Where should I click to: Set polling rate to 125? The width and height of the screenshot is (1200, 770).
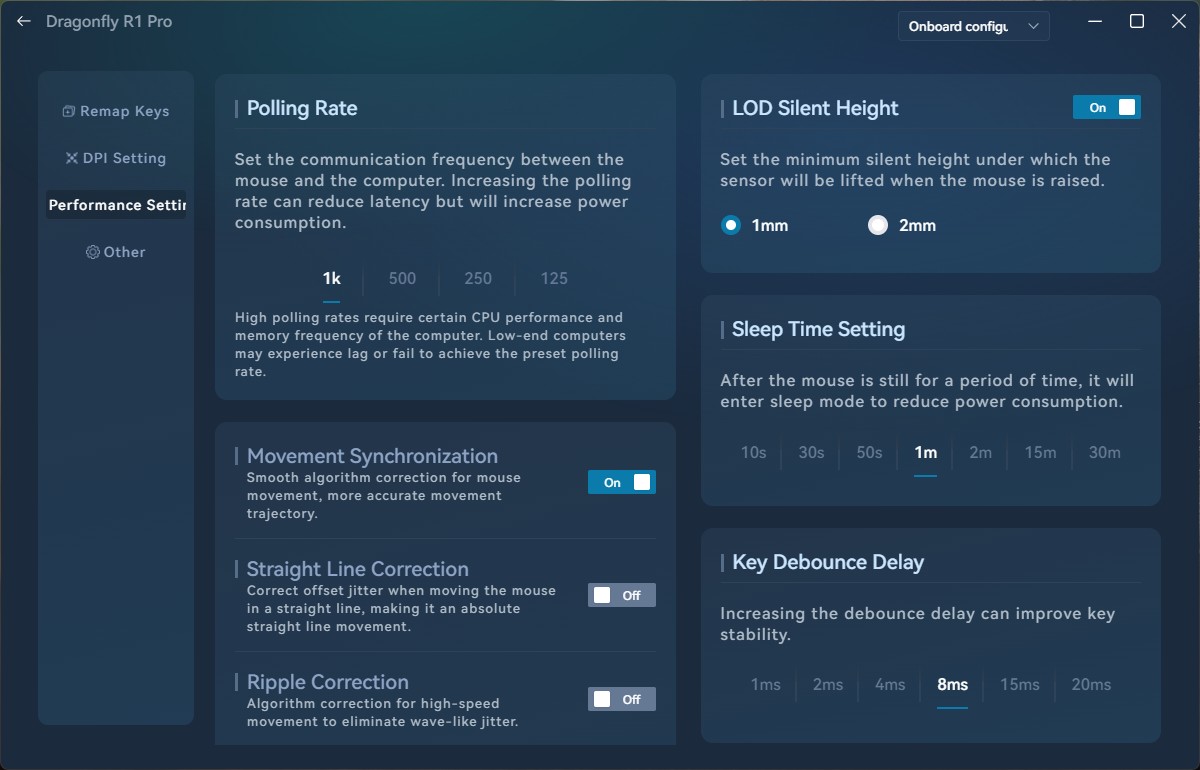coord(554,279)
